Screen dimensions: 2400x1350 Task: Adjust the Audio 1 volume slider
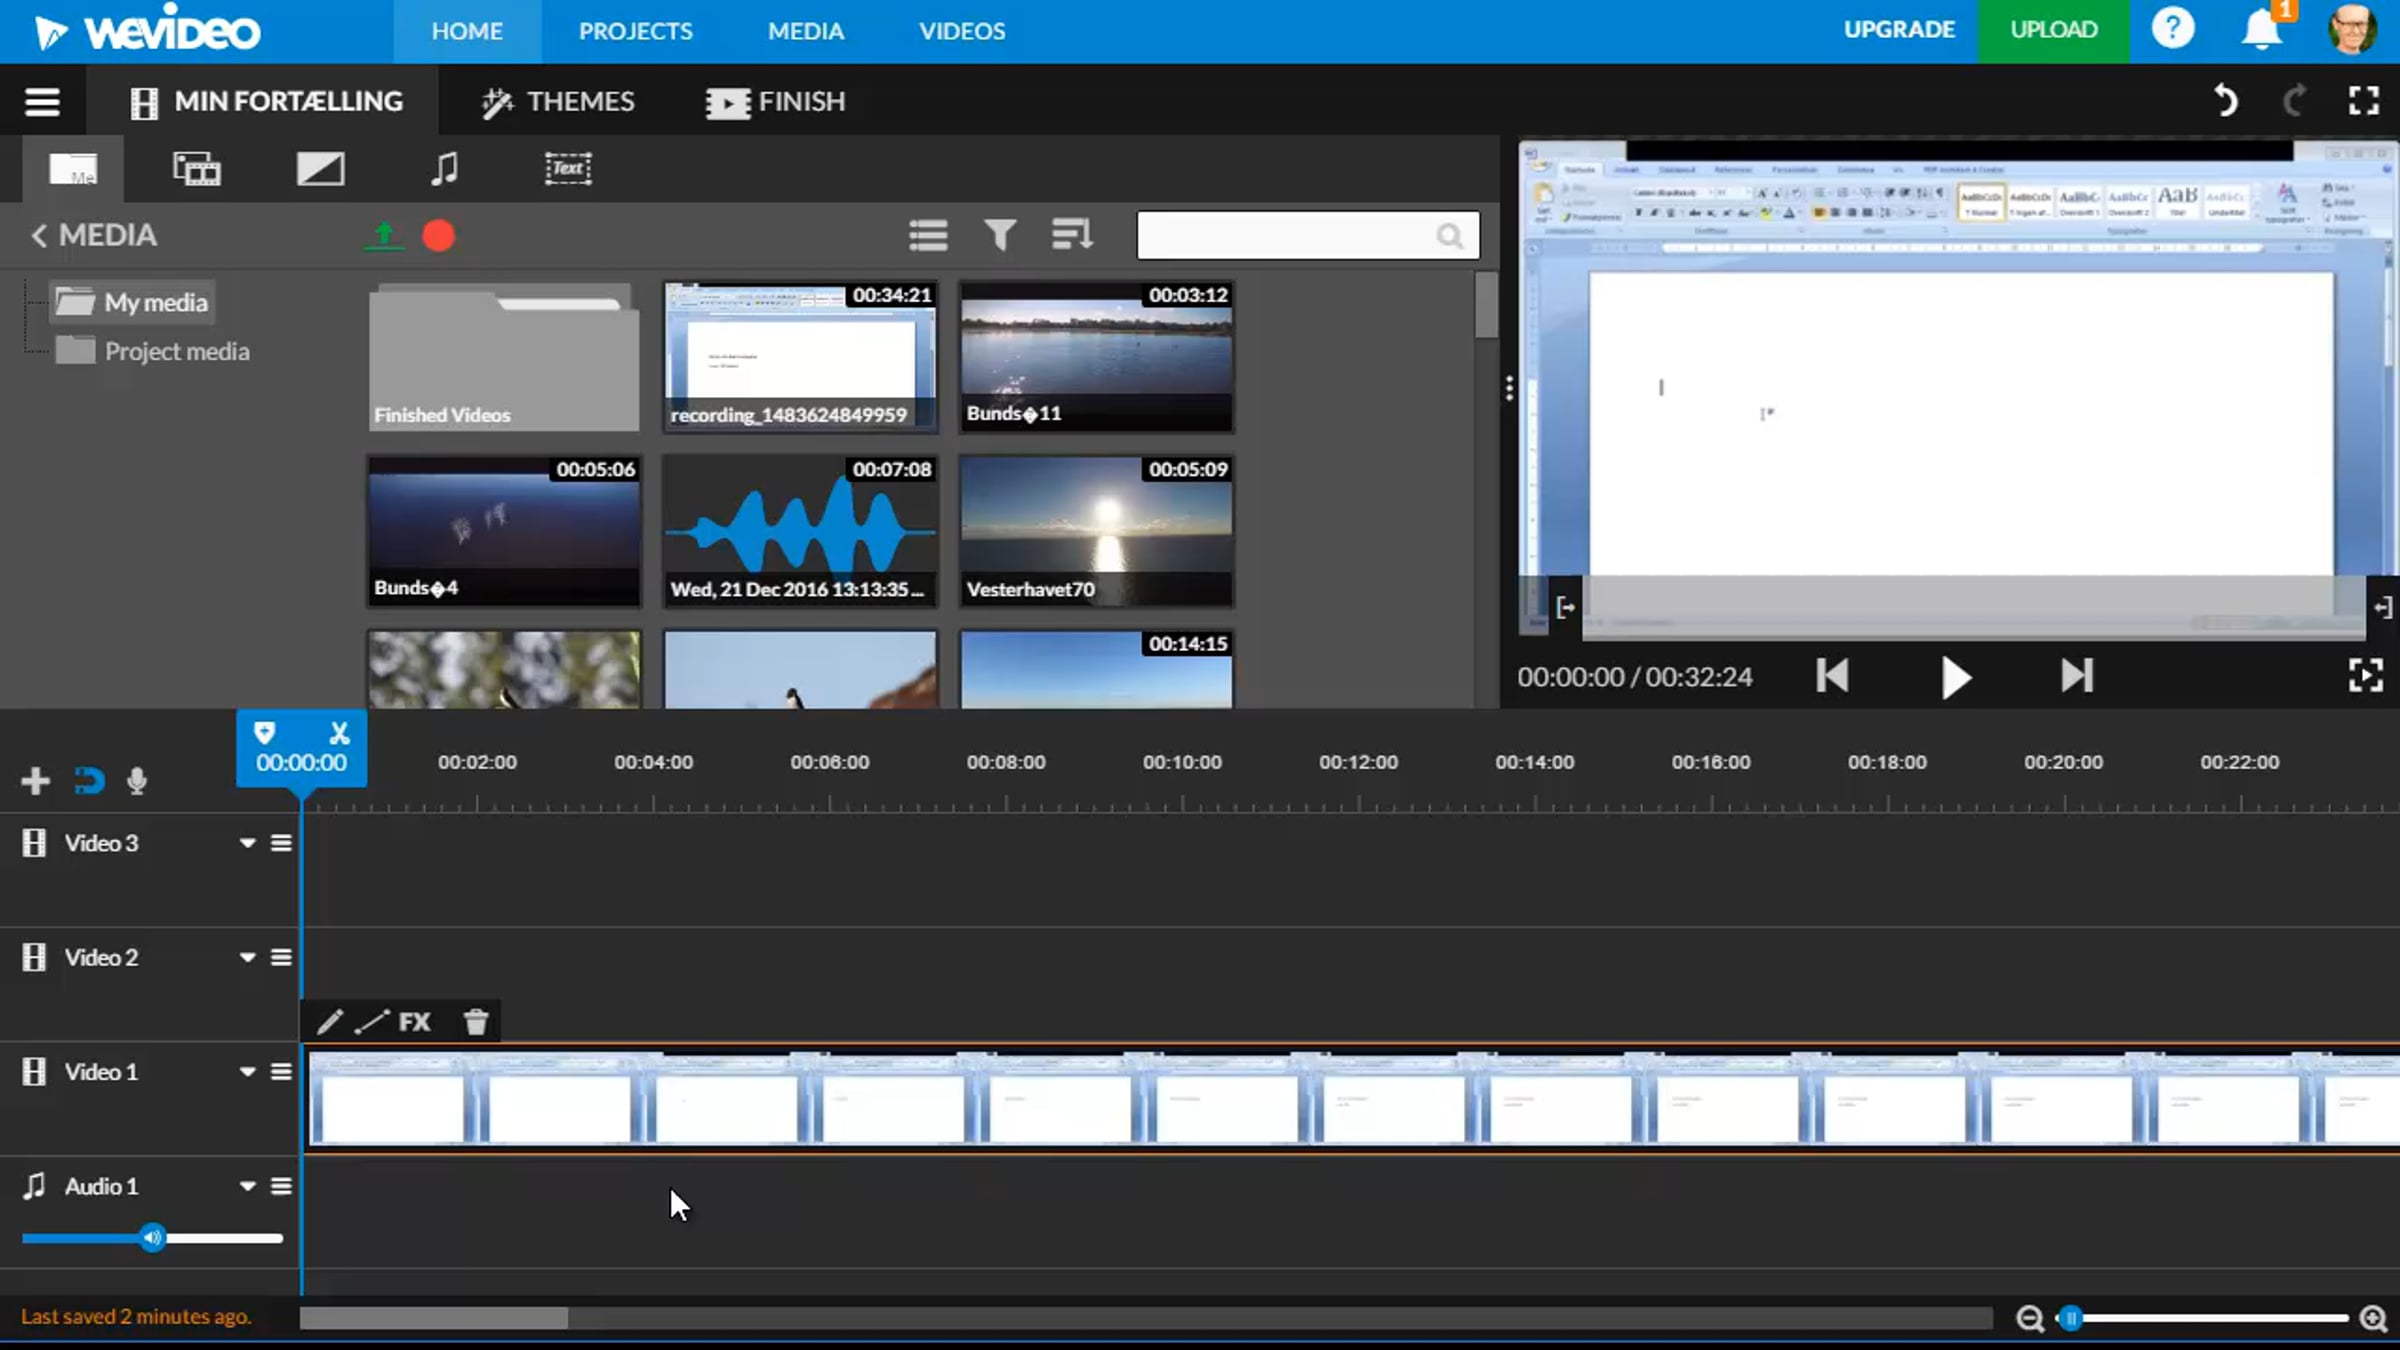[152, 1238]
